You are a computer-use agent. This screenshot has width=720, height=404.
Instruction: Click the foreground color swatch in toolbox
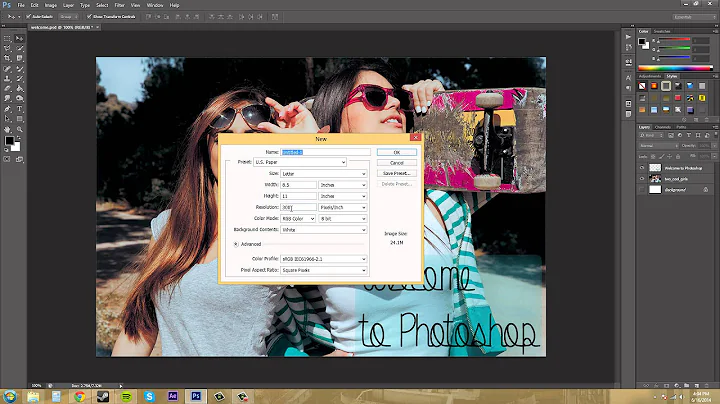click(9, 141)
